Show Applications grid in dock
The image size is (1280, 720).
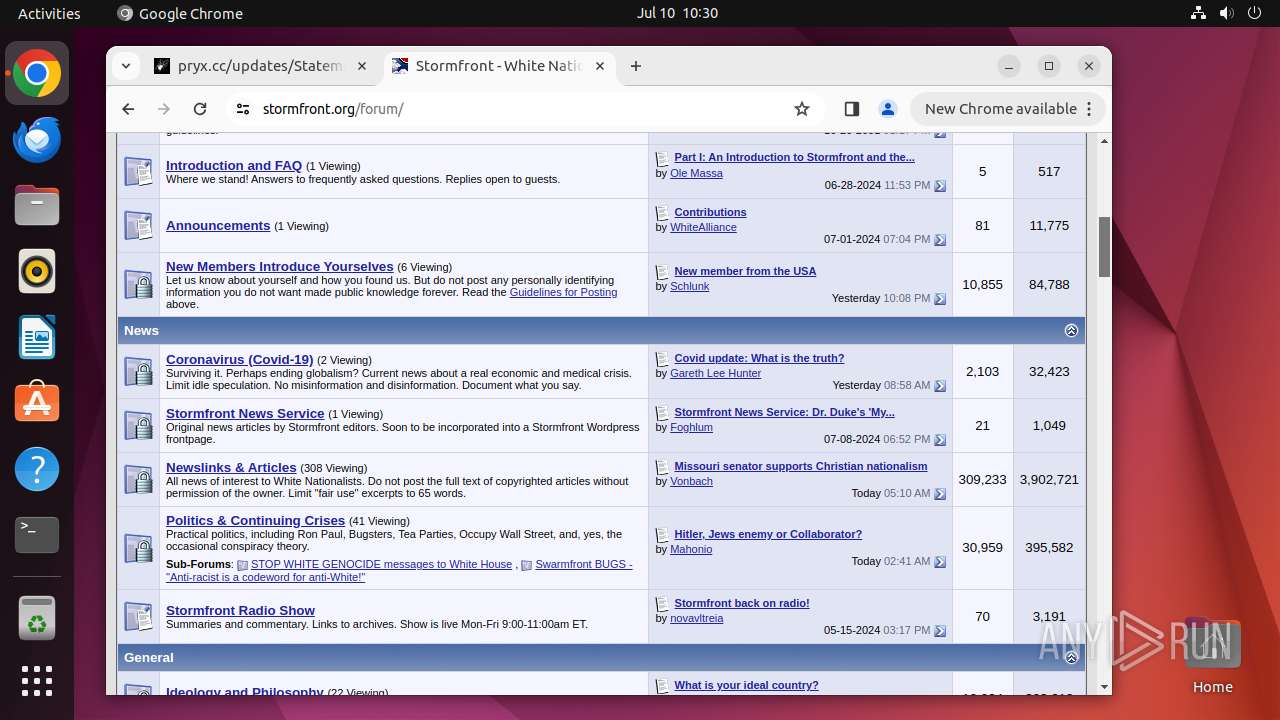pos(37,681)
